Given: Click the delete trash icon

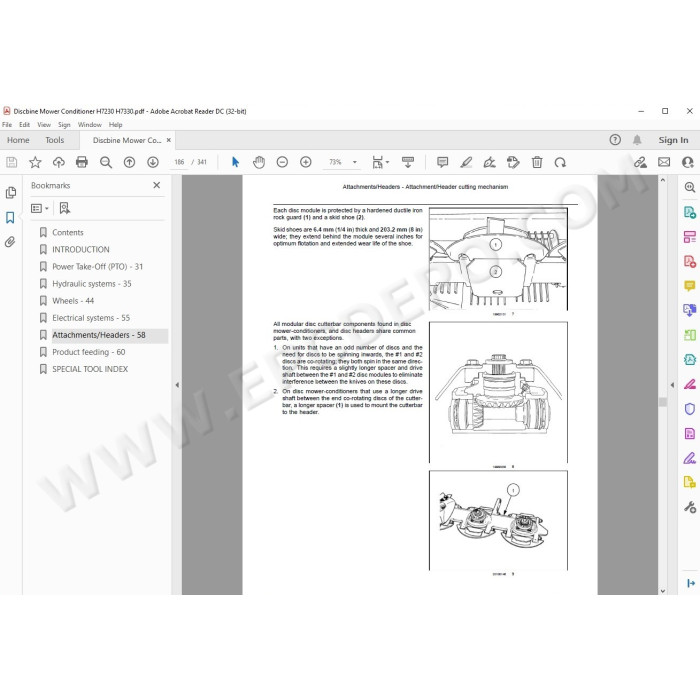Looking at the screenshot, I should 537,162.
